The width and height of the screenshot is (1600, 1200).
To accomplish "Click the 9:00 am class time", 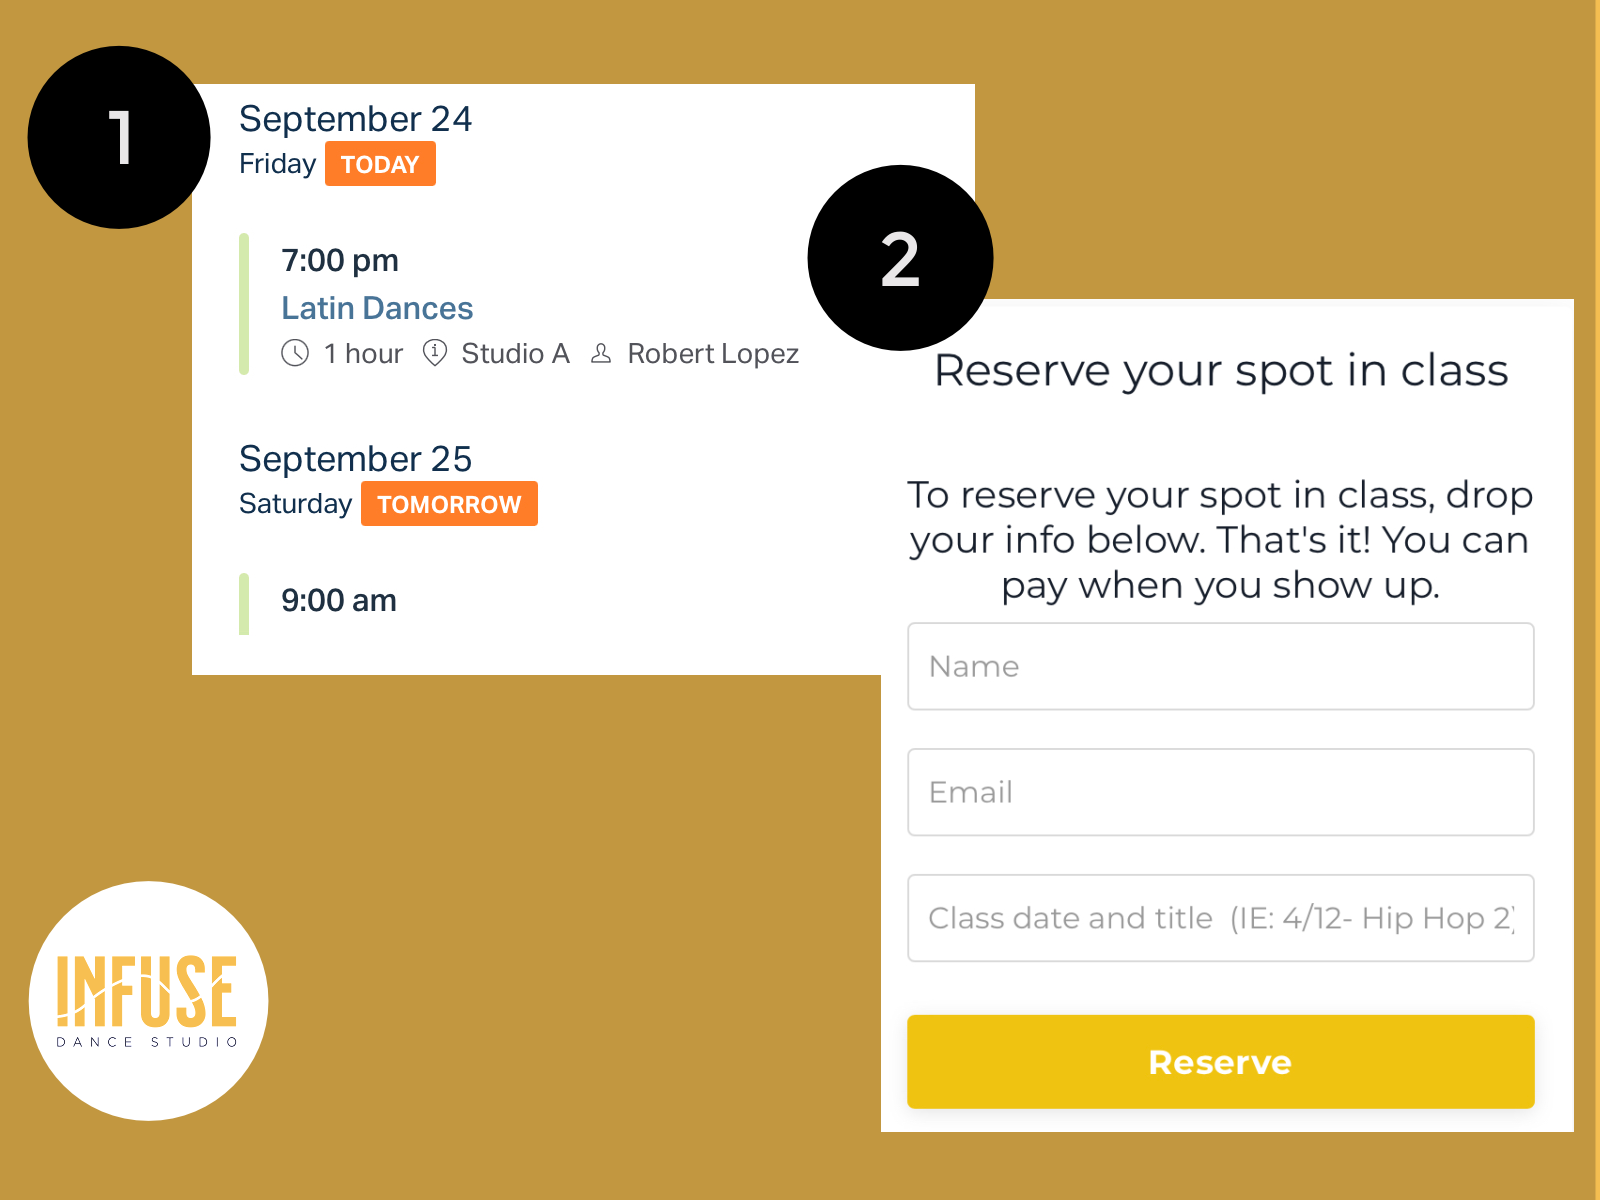I will click(x=339, y=601).
